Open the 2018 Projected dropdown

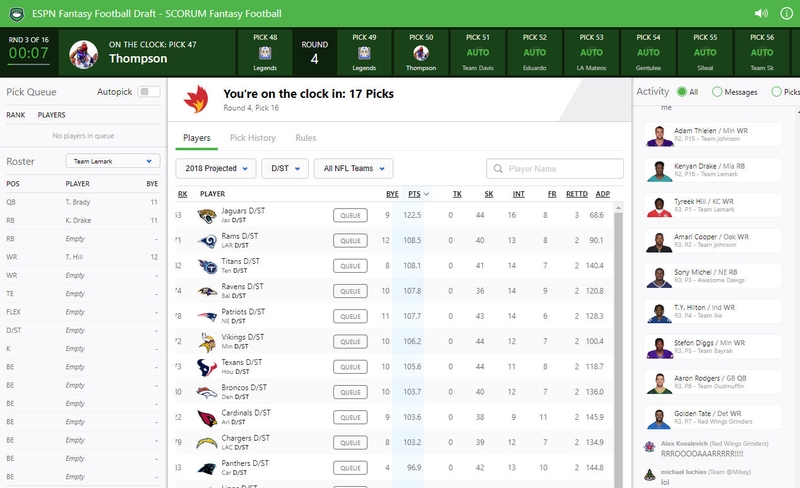click(x=215, y=168)
